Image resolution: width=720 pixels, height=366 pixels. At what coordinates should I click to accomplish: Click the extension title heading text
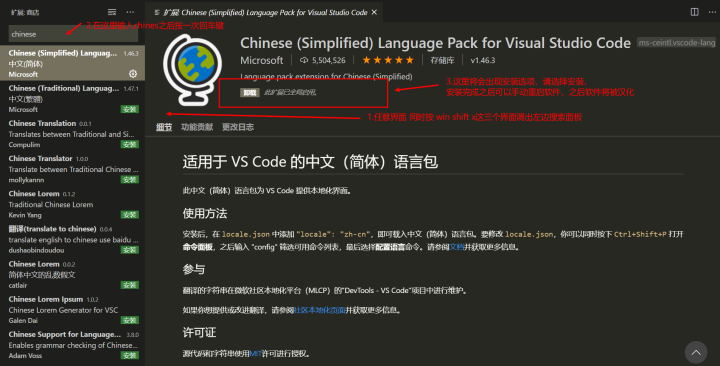[x=435, y=43]
